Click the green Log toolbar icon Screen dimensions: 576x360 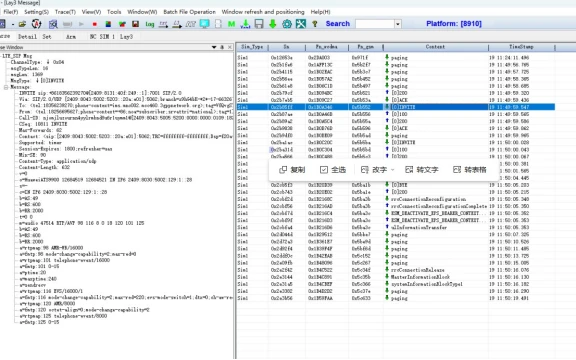pyautogui.click(x=150, y=24)
